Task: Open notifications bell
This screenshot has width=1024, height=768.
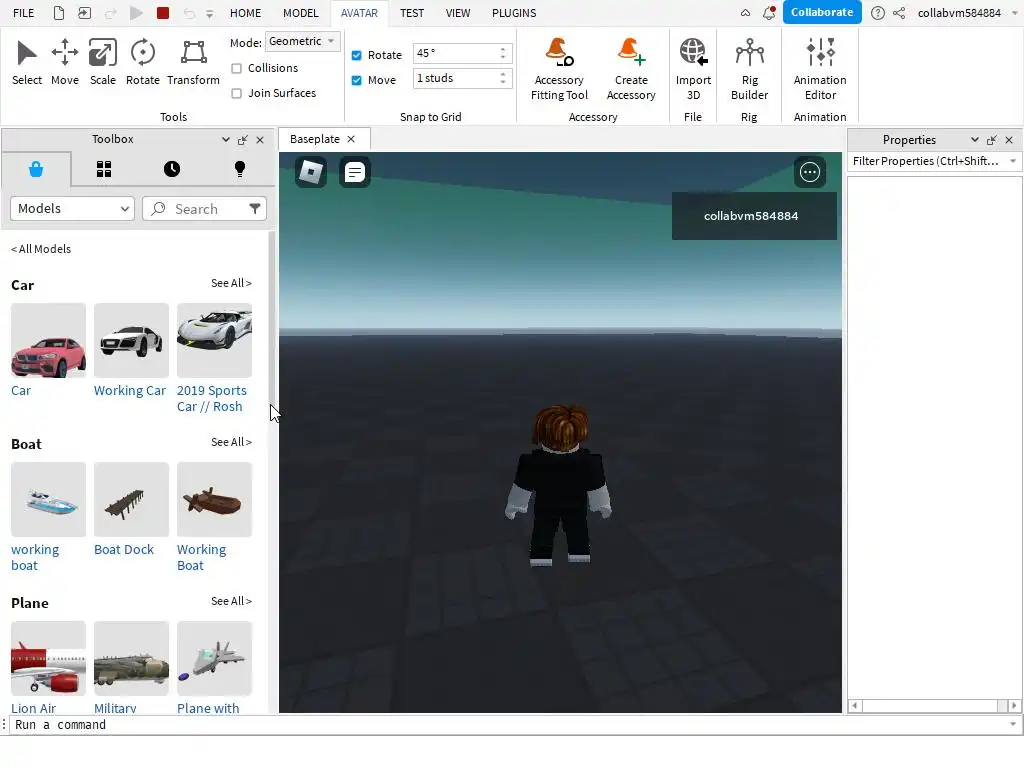Action: tap(769, 13)
